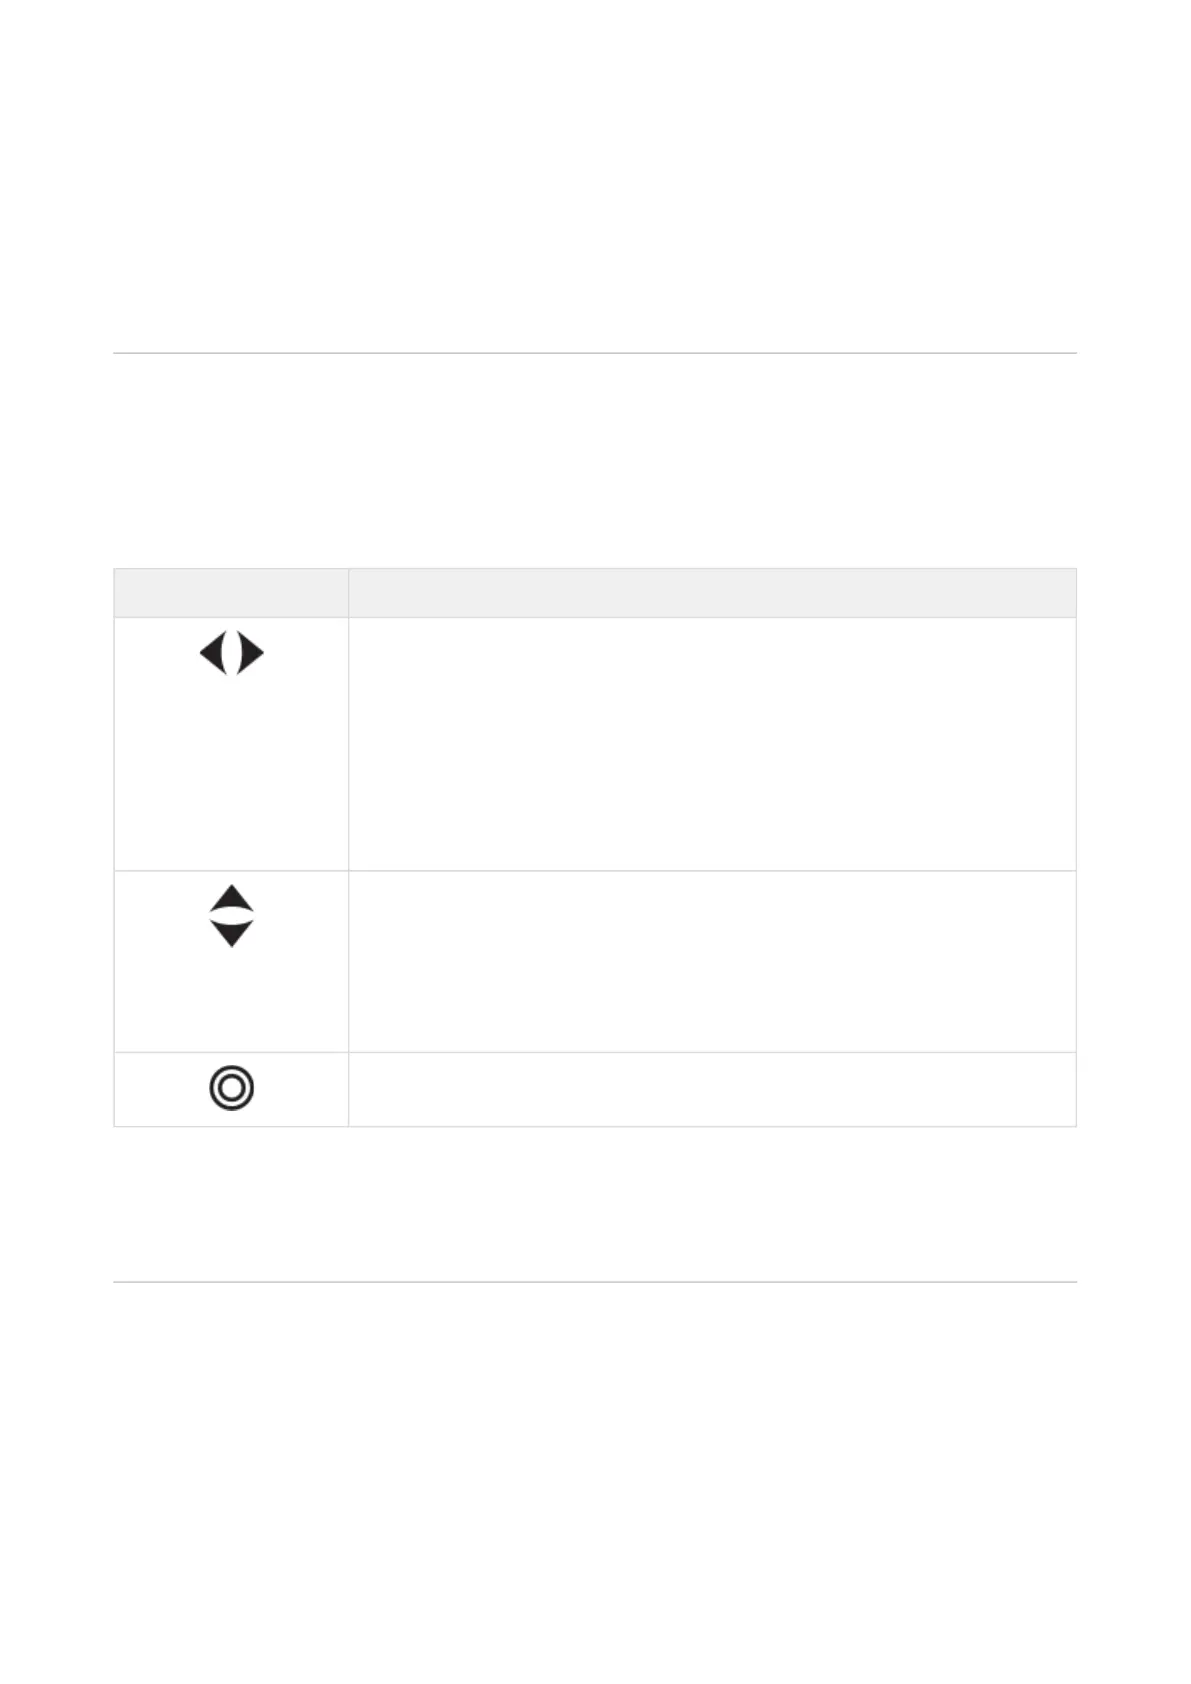The image size is (1191, 1684).
Task: Click the empty description cell beside up/down arrows
Action: (712, 961)
